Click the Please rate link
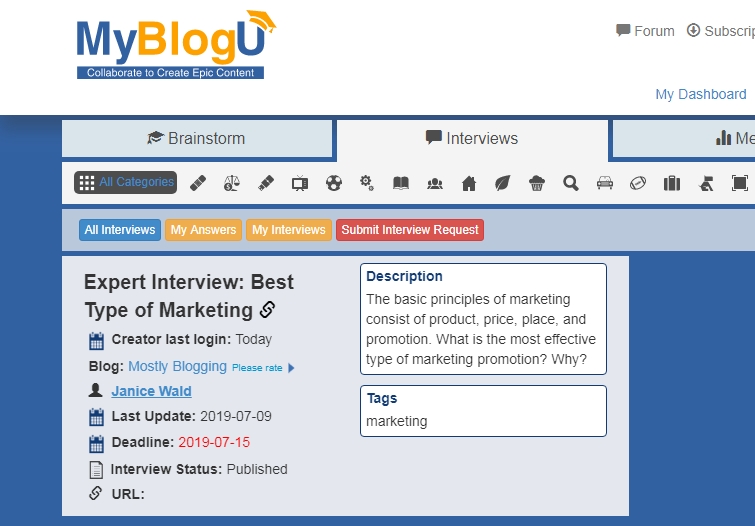 tap(257, 368)
